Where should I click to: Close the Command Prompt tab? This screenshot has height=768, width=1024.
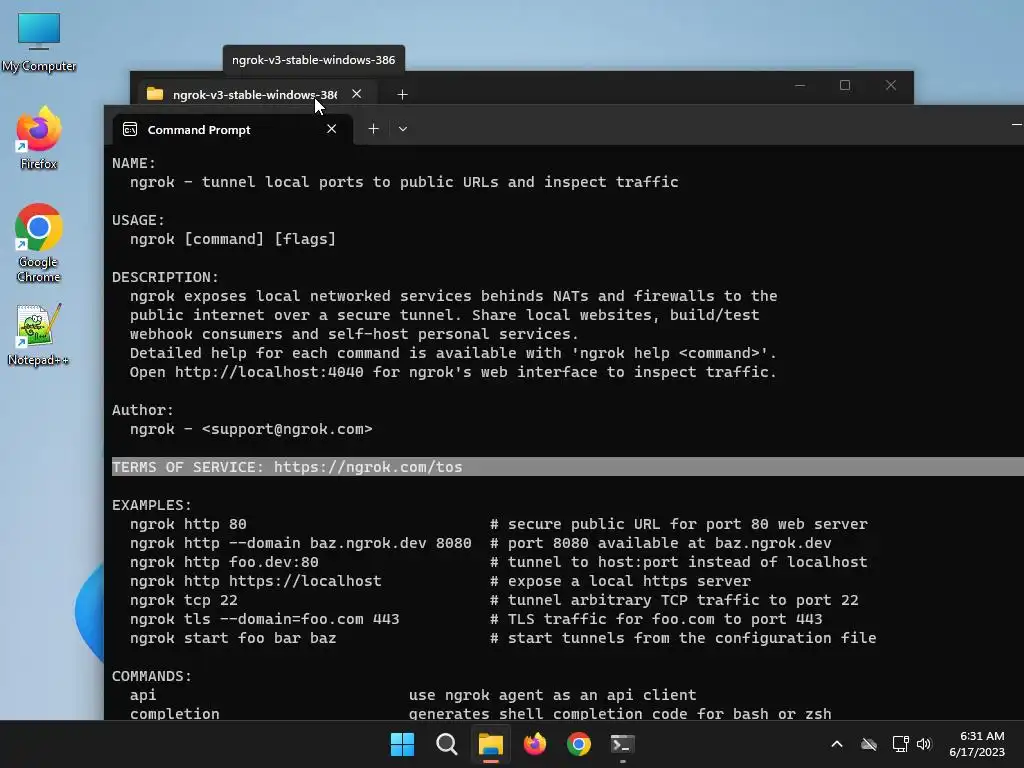[332, 129]
